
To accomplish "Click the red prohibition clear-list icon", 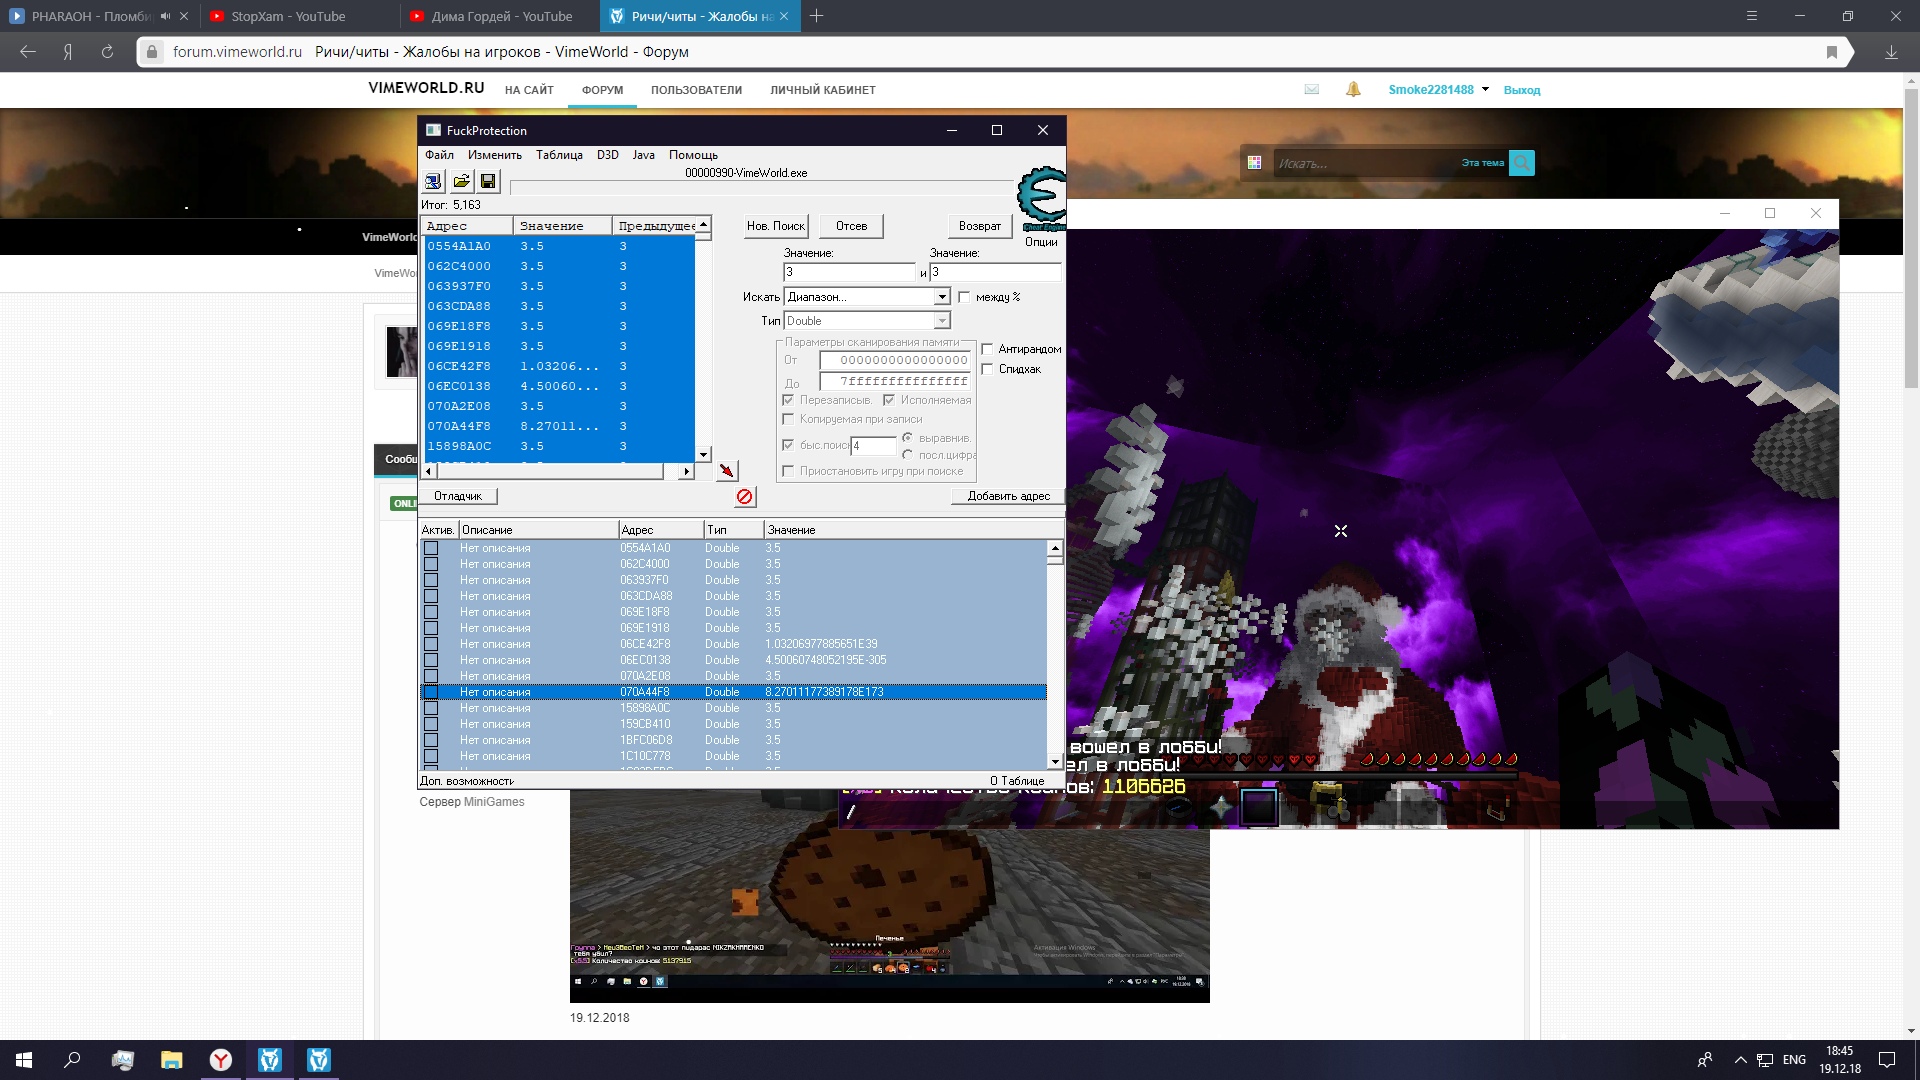I will pyautogui.click(x=745, y=497).
